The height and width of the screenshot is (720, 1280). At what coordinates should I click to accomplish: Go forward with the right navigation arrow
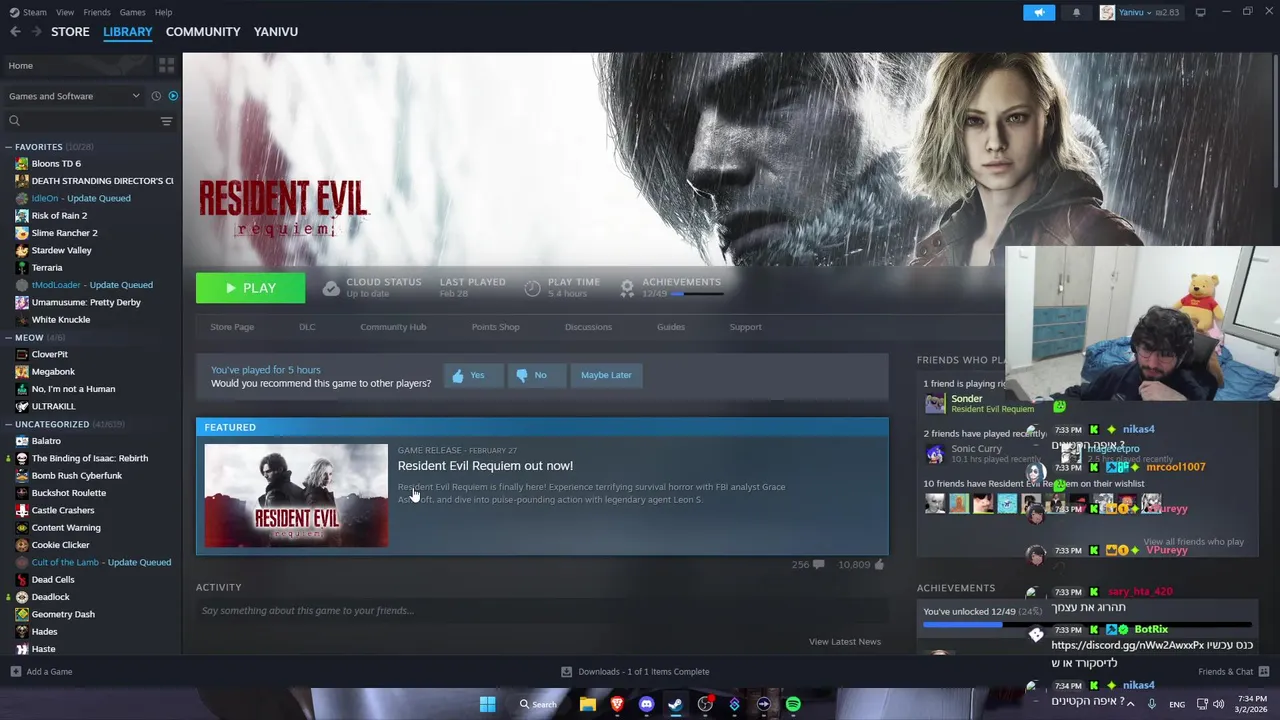(37, 32)
